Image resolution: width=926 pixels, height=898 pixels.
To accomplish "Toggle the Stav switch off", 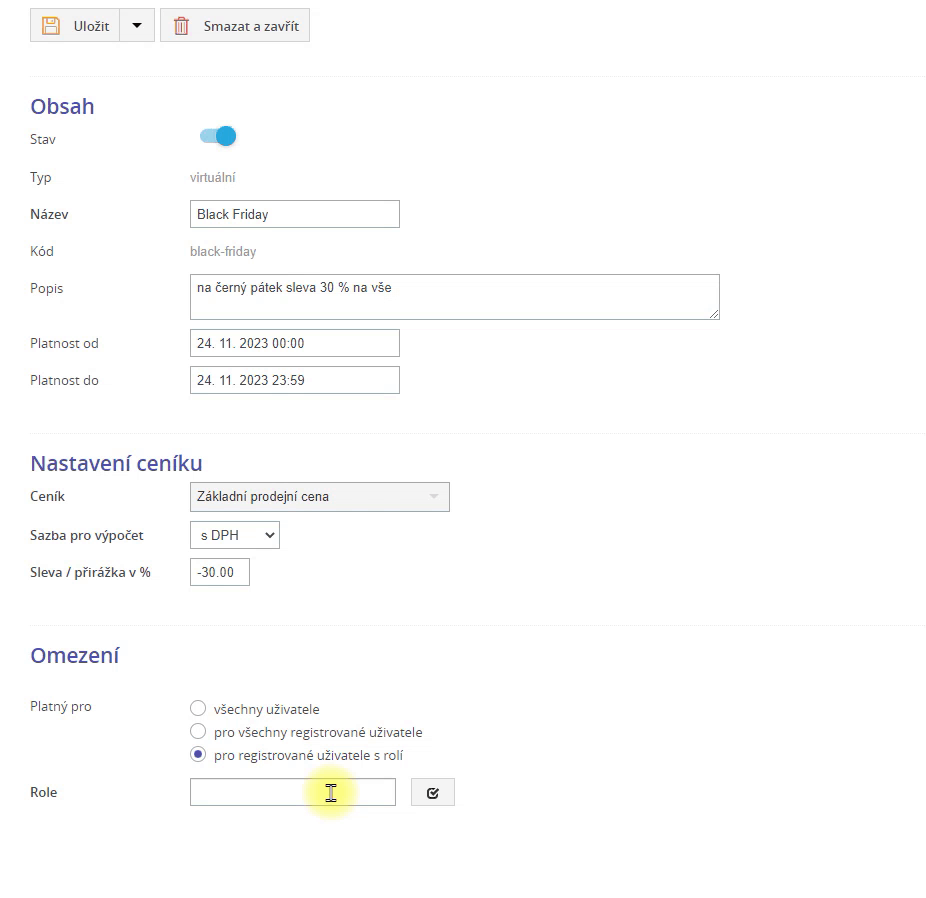I will [x=218, y=136].
